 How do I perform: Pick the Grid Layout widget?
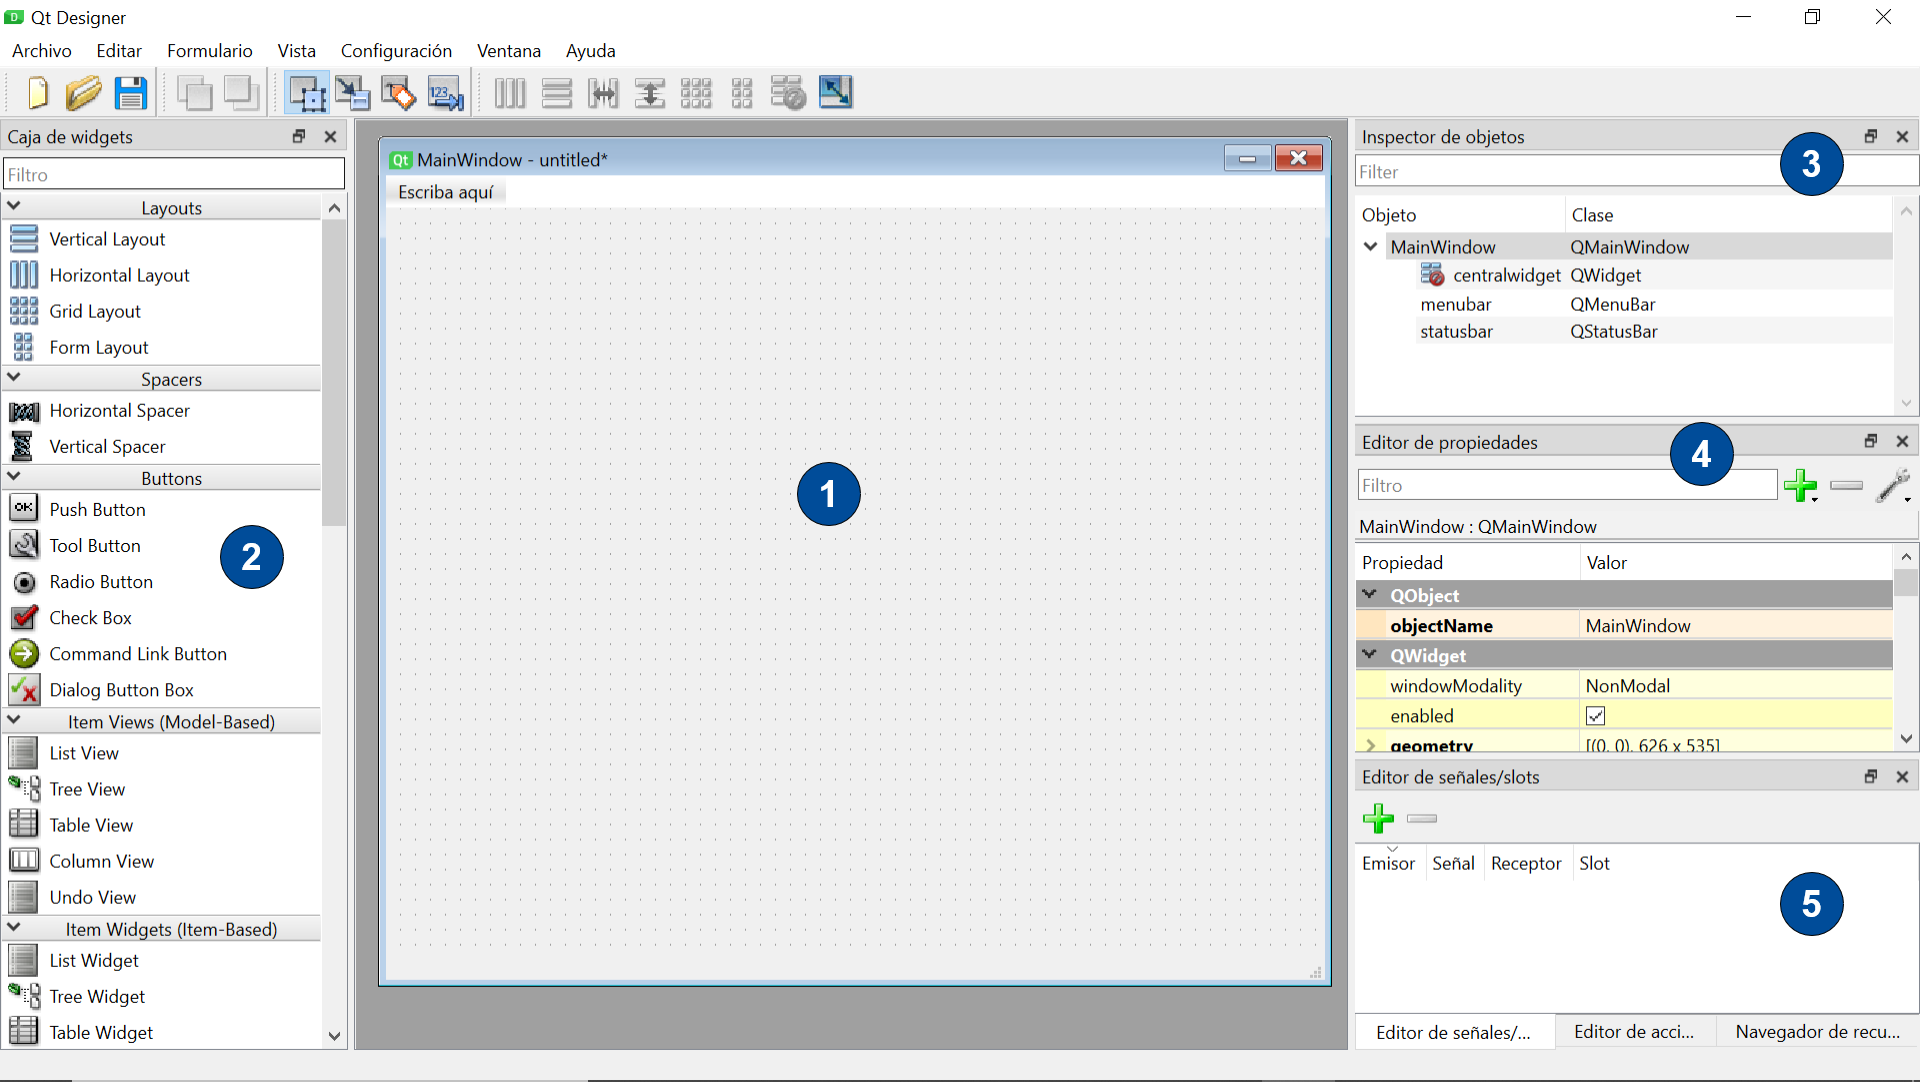coord(95,312)
